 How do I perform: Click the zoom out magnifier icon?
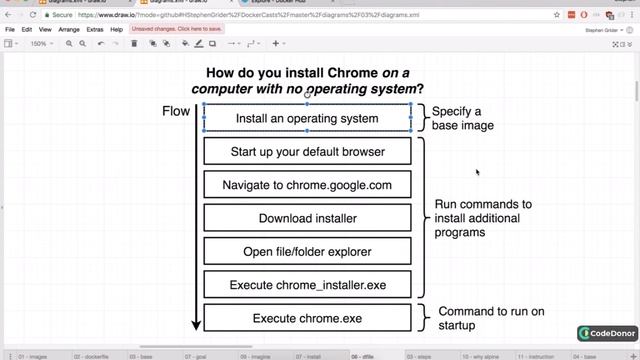[82, 43]
